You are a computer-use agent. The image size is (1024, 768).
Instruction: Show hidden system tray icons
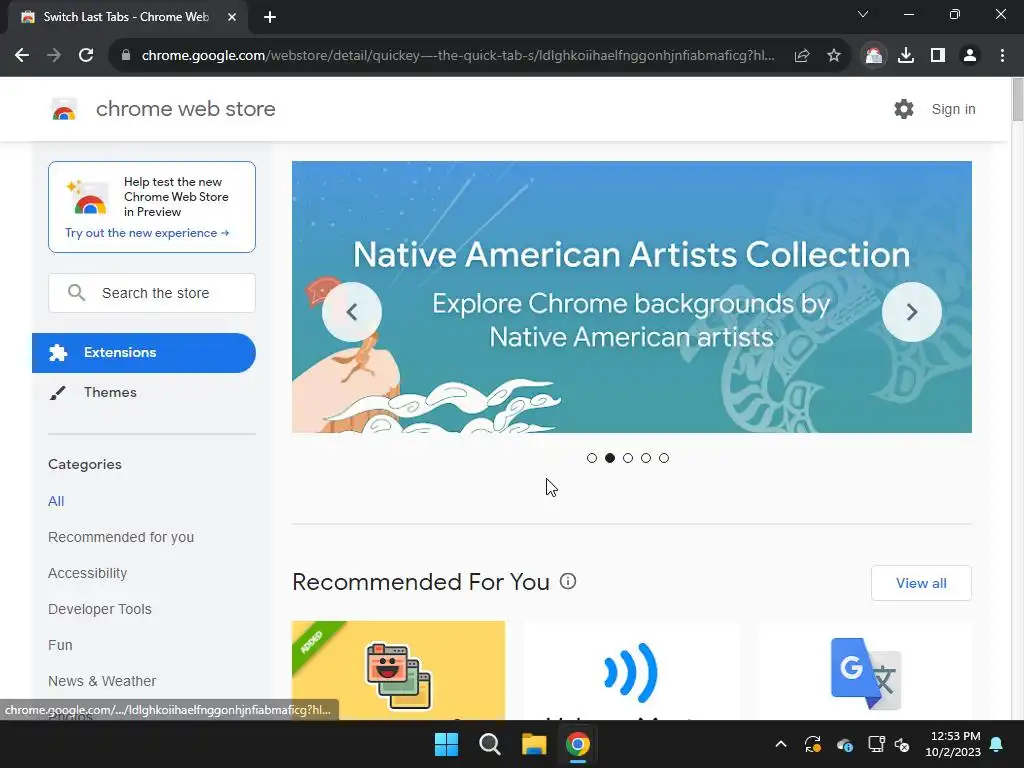[781, 744]
